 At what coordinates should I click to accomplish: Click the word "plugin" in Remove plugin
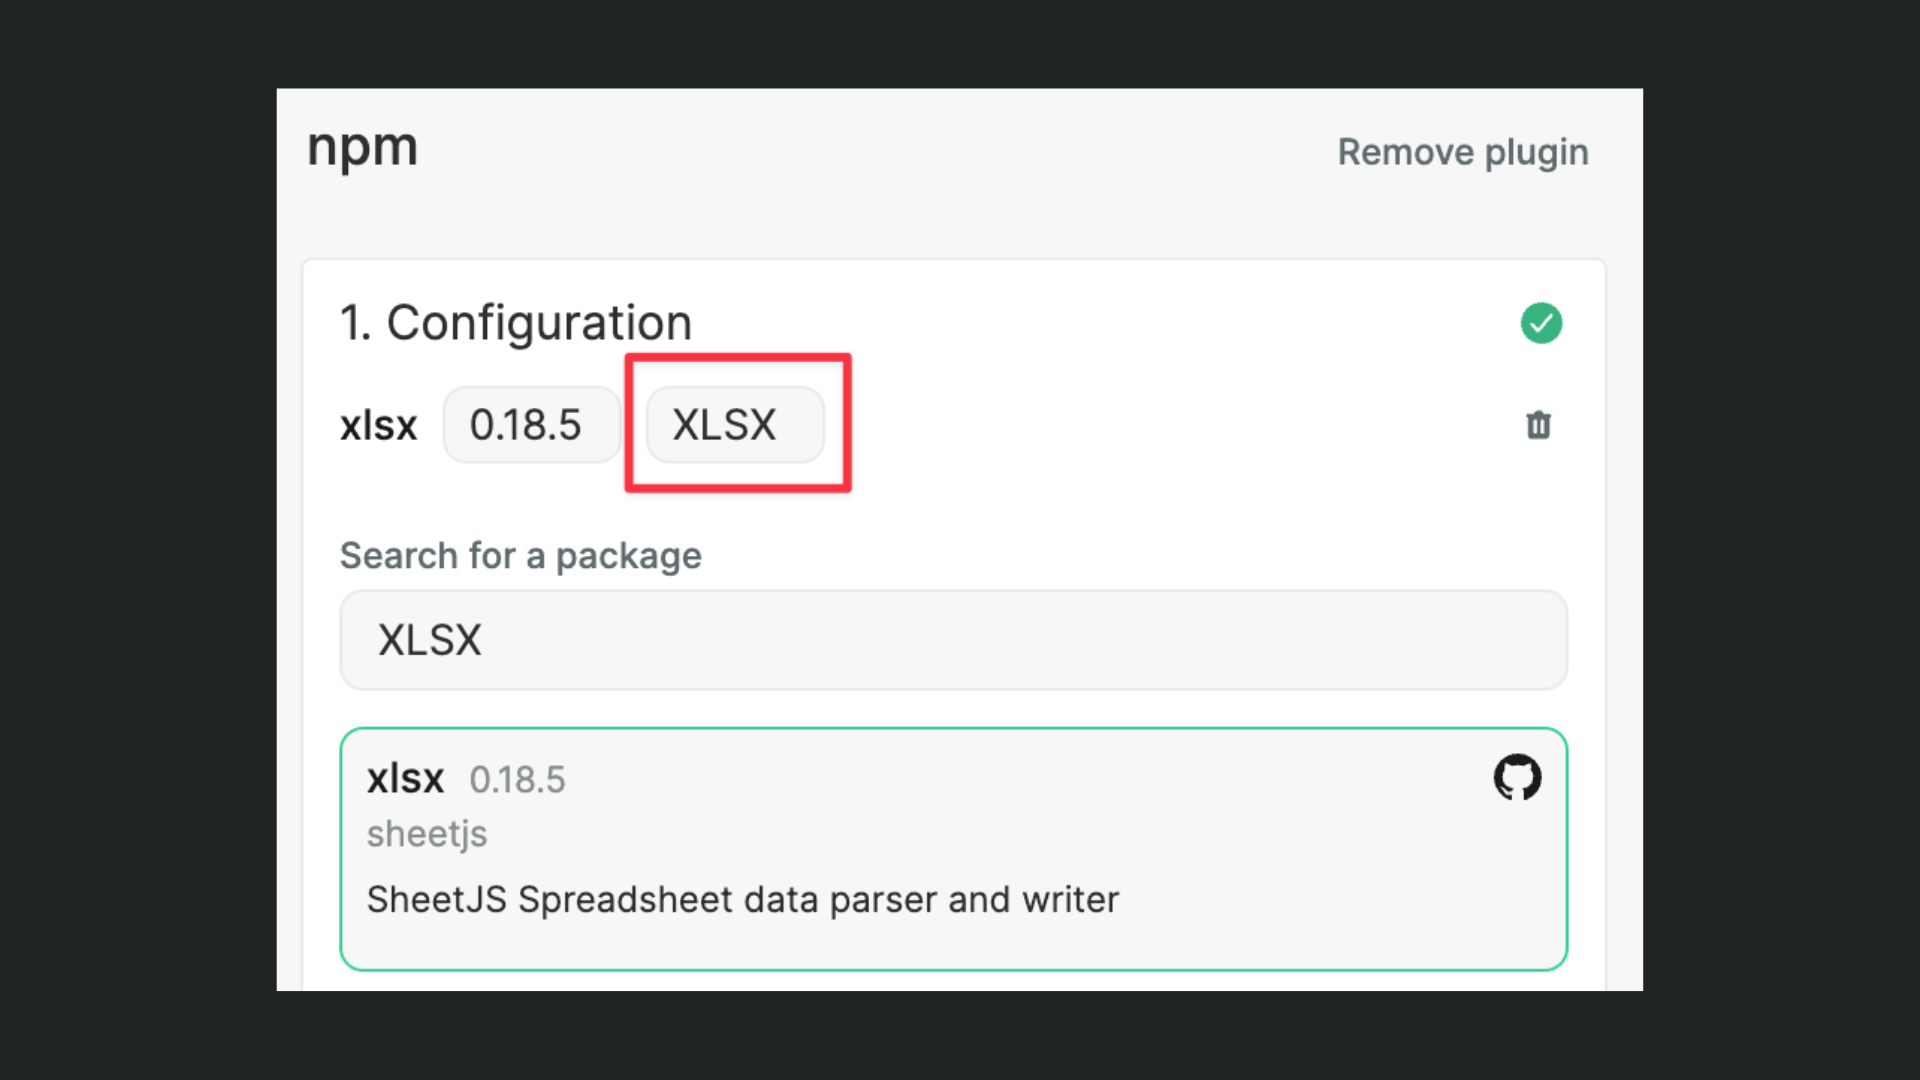pyautogui.click(x=1536, y=153)
